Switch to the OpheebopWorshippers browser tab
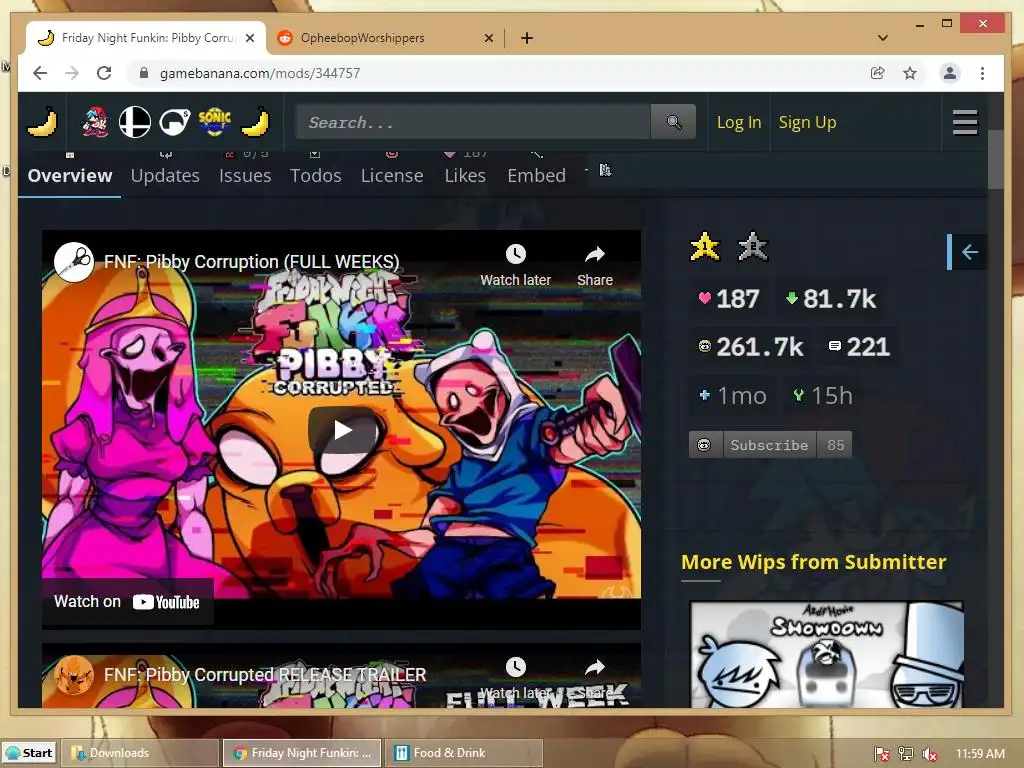 385,38
